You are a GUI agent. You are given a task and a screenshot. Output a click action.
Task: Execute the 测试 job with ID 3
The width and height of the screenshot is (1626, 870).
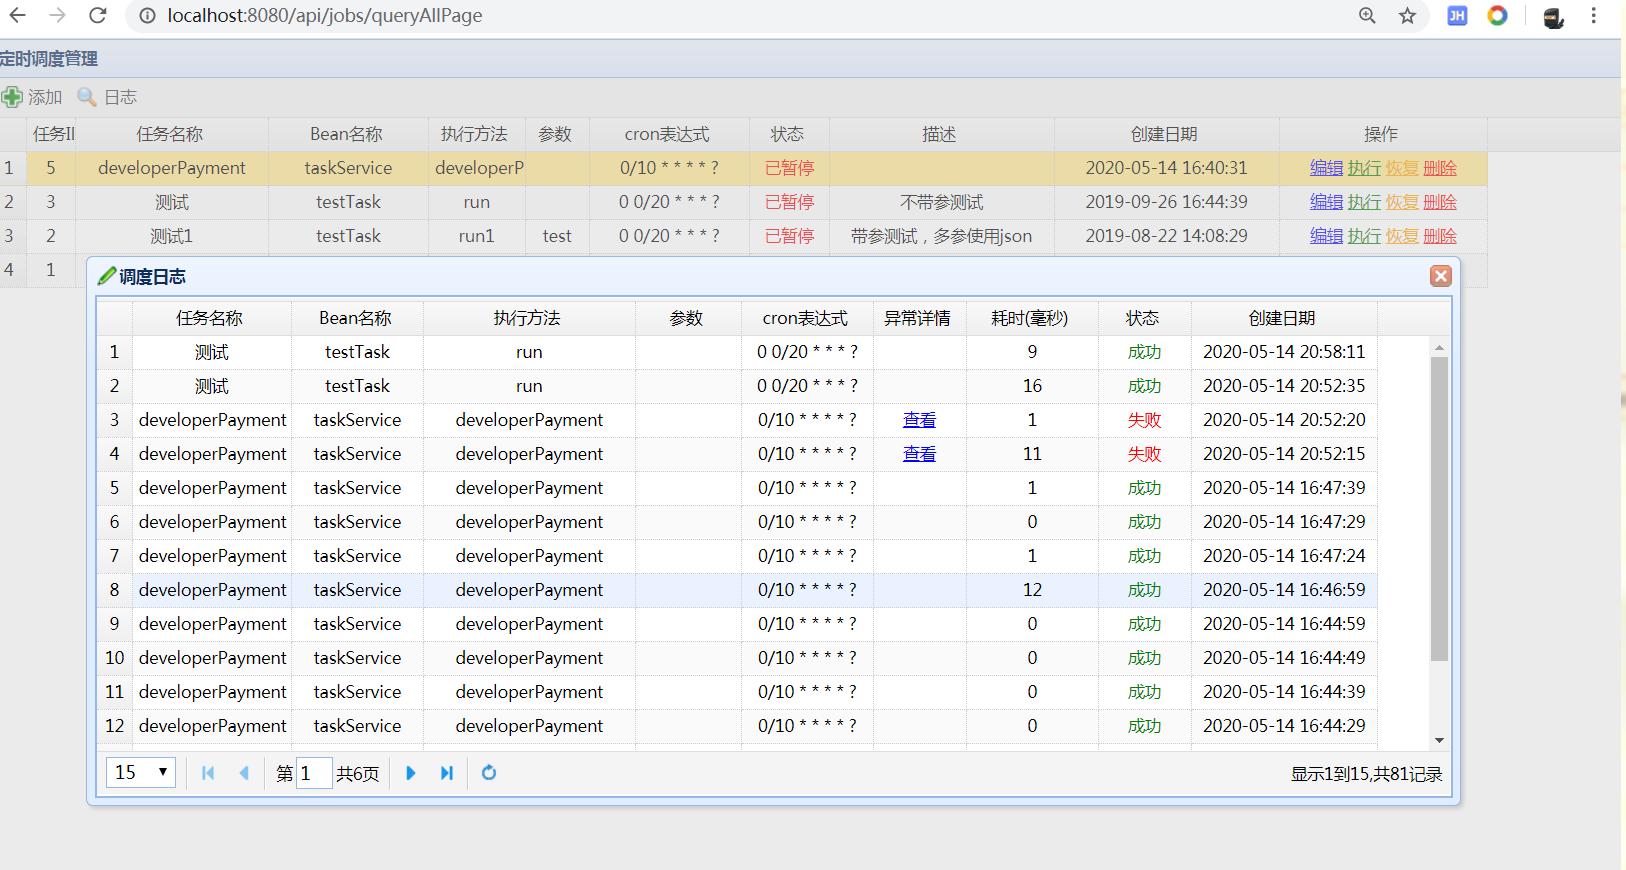pyautogui.click(x=1364, y=202)
